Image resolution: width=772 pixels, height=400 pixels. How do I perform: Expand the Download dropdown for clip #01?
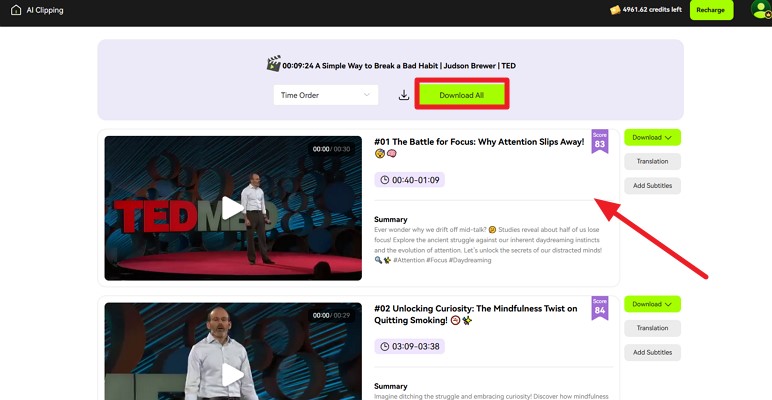652,137
